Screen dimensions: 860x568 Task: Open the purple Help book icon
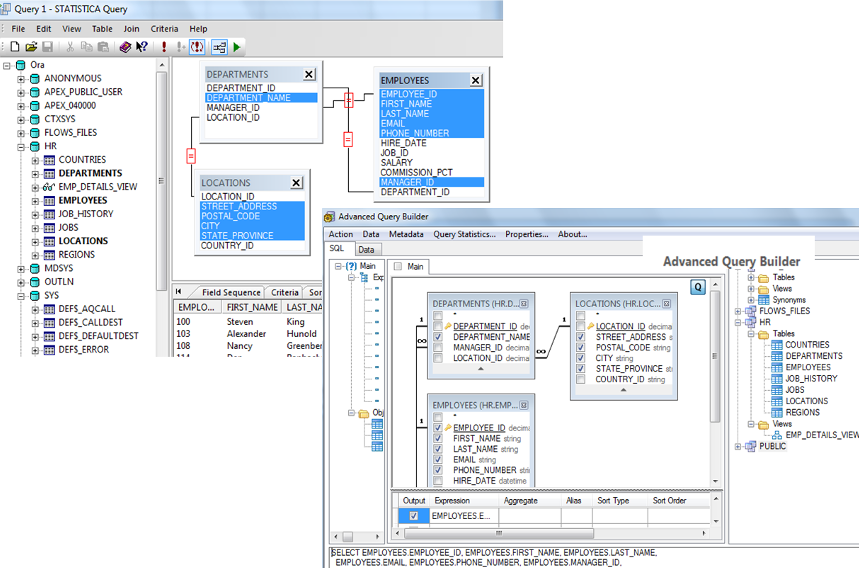pos(125,47)
